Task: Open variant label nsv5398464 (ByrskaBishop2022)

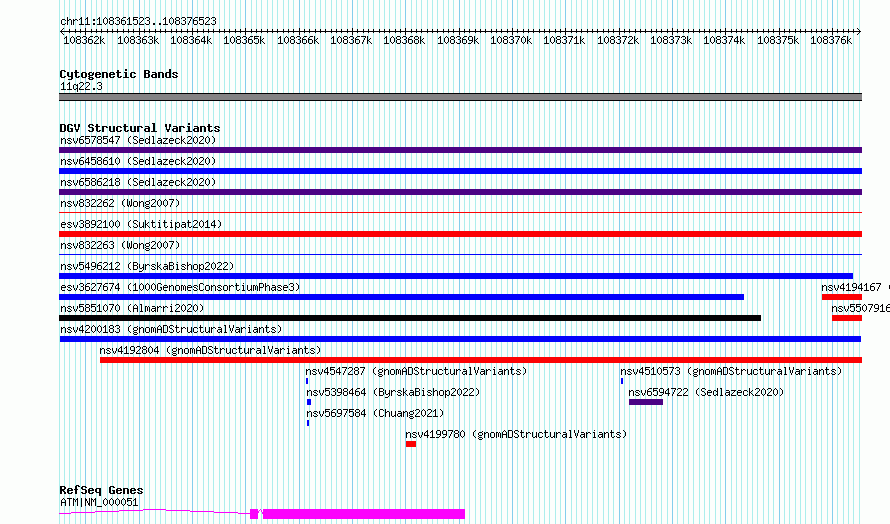Action: (x=393, y=392)
